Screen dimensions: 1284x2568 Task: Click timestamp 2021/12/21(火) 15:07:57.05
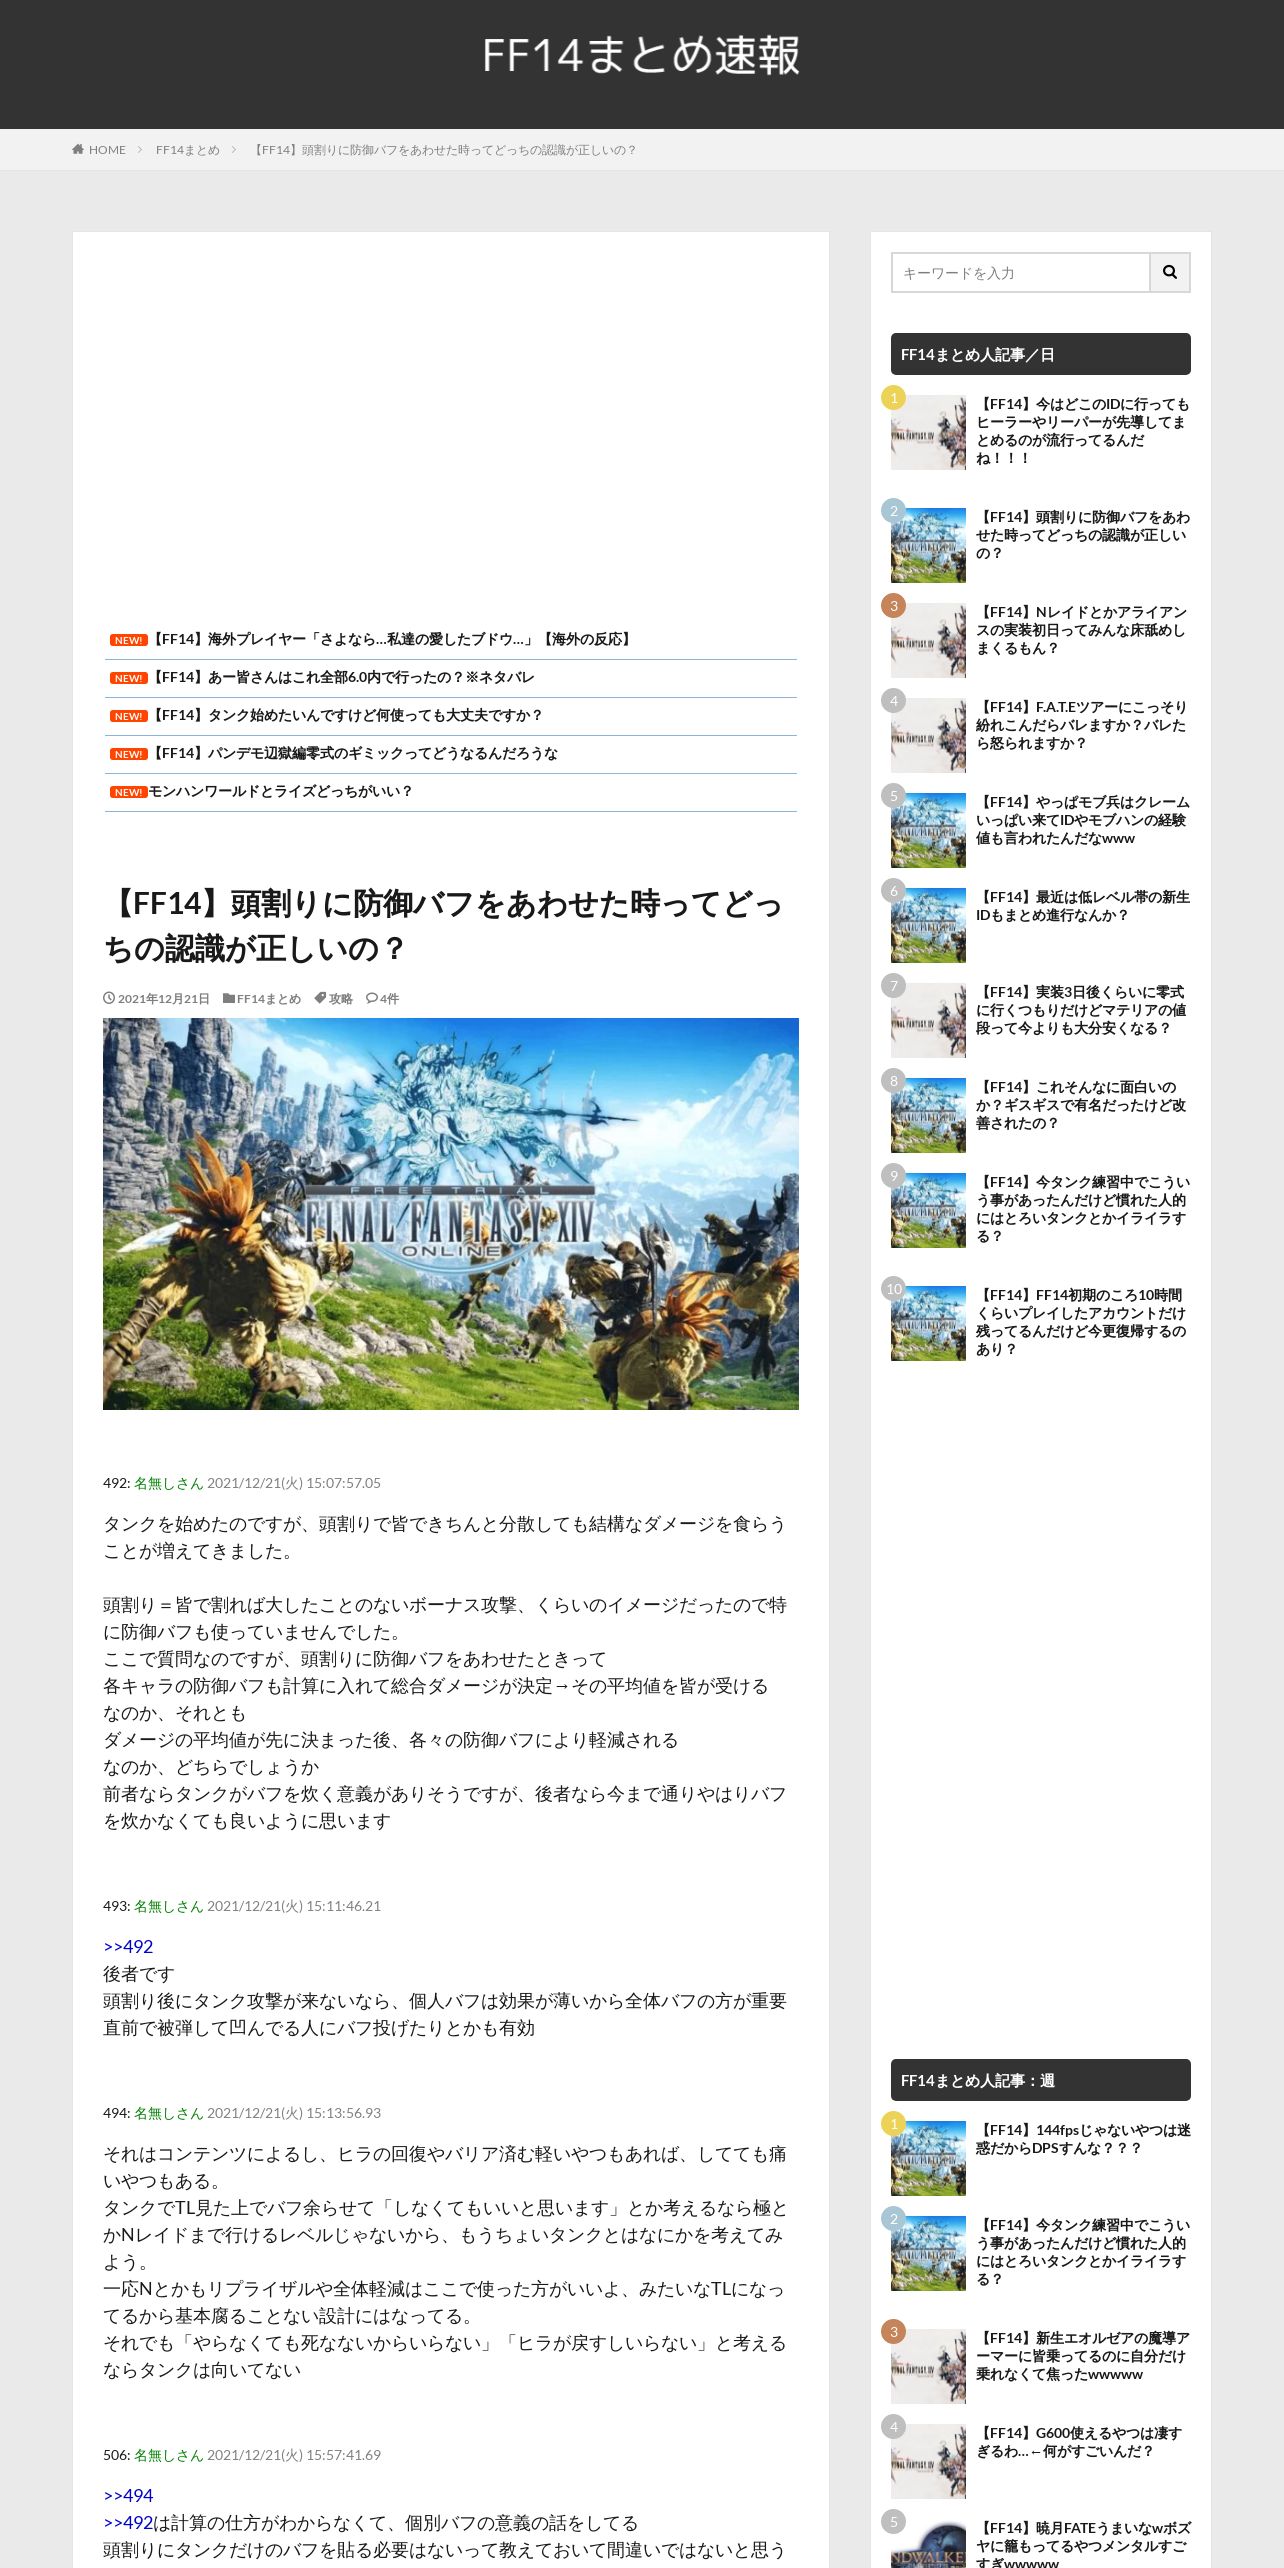pyautogui.click(x=294, y=1483)
